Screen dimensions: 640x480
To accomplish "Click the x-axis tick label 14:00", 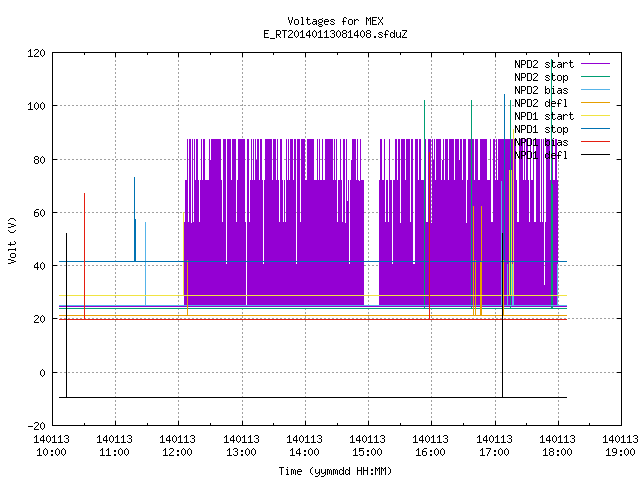I will [304, 453].
